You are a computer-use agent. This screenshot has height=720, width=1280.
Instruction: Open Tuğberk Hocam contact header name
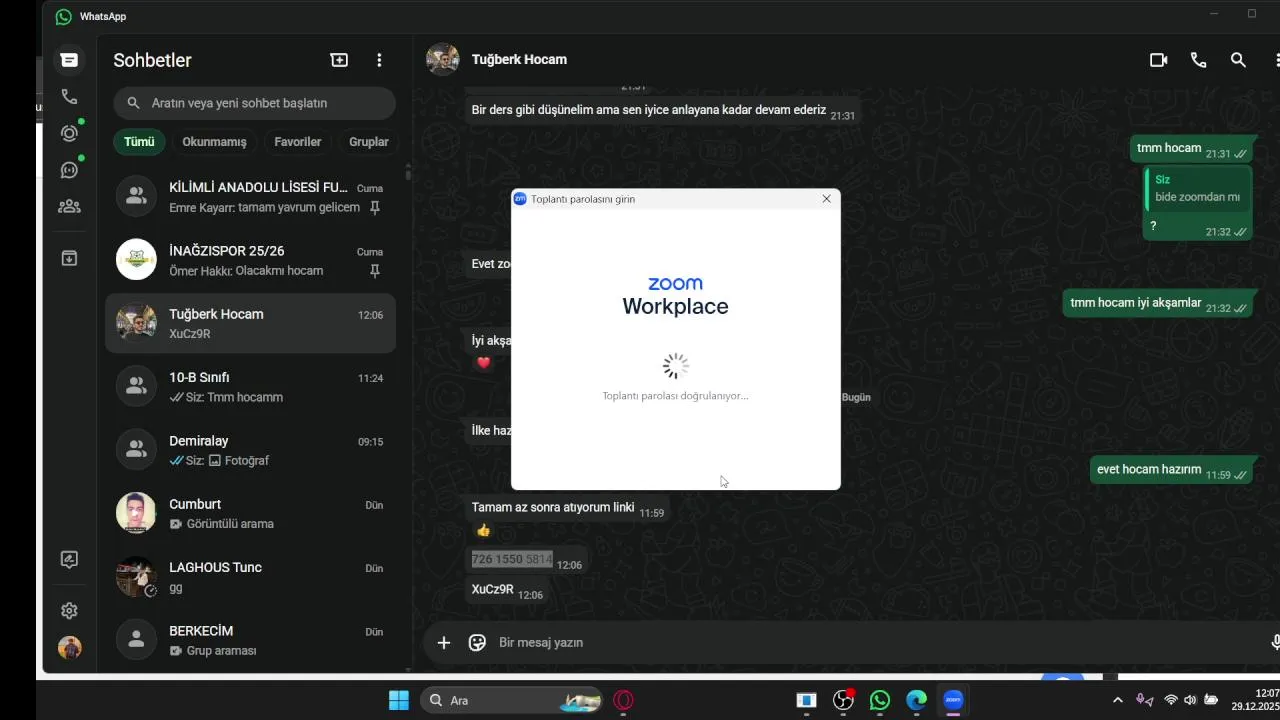[x=519, y=59]
